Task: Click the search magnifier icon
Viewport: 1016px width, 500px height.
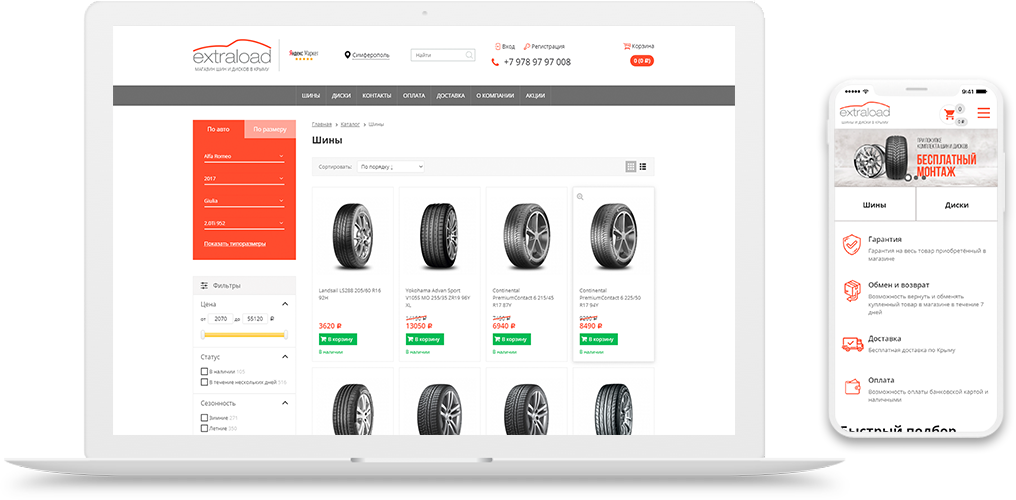Action: point(469,55)
